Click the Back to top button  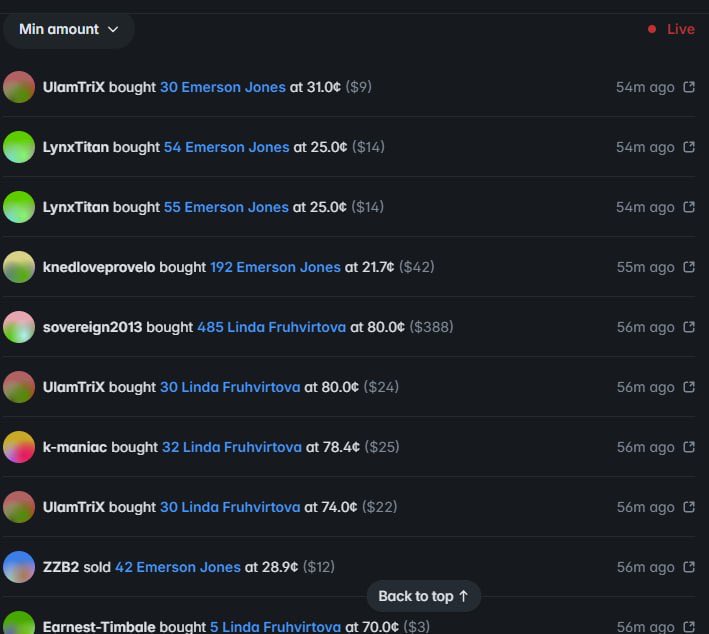click(424, 596)
